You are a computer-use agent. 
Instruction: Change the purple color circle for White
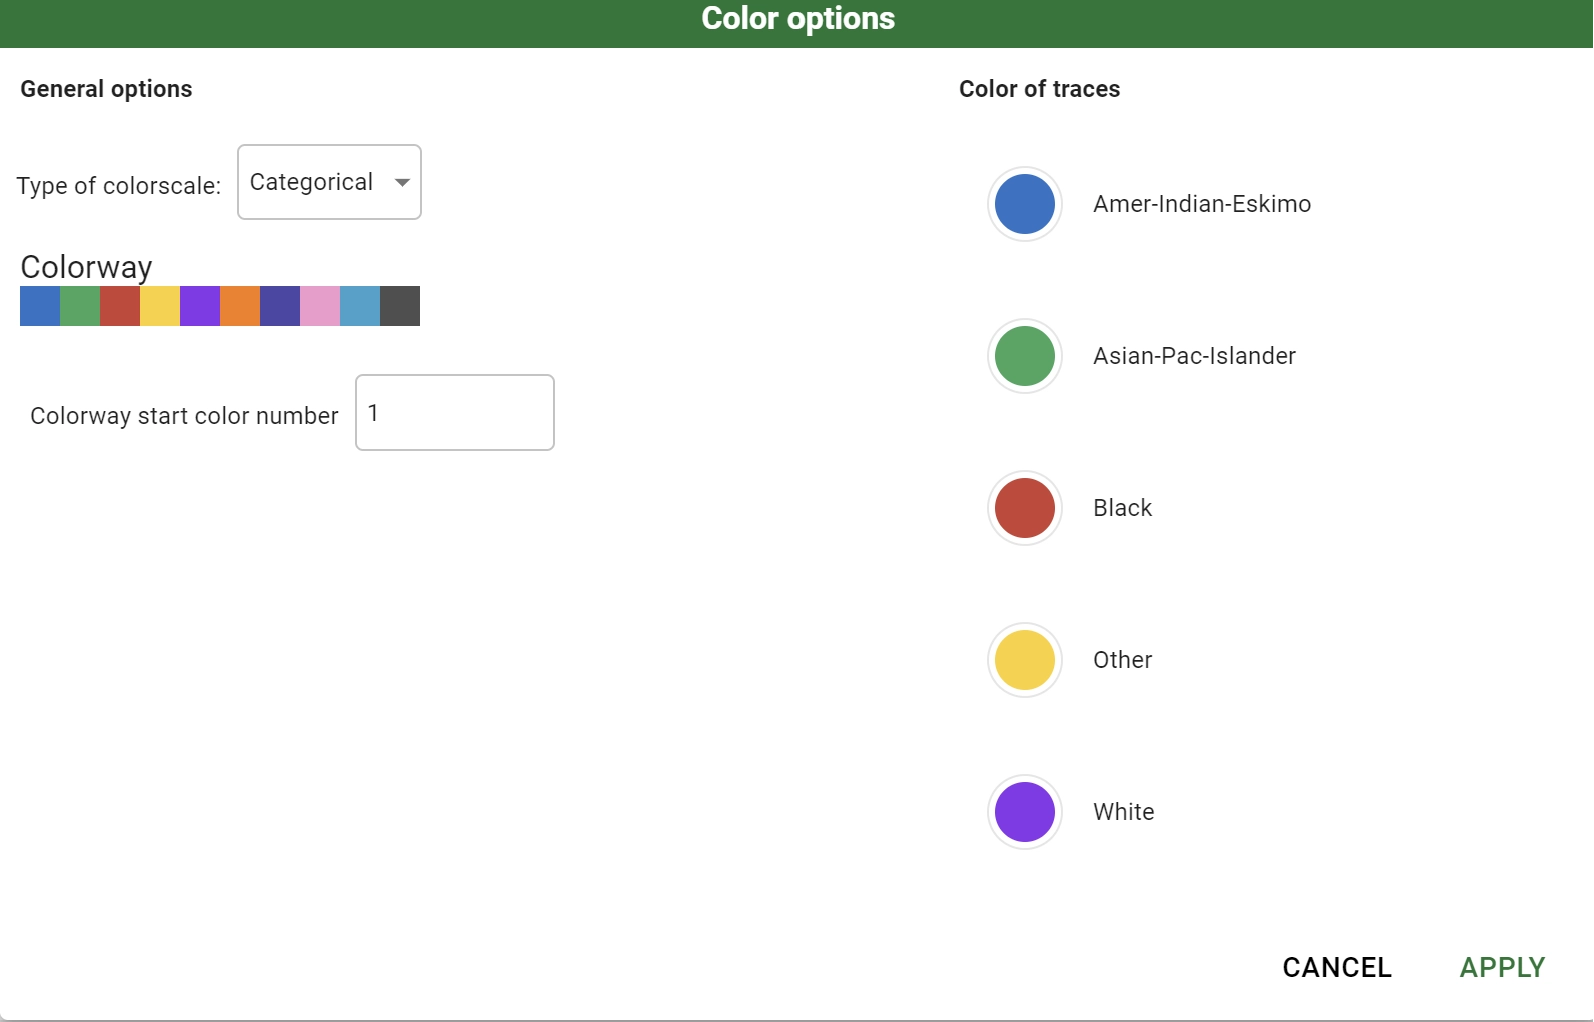(1025, 812)
